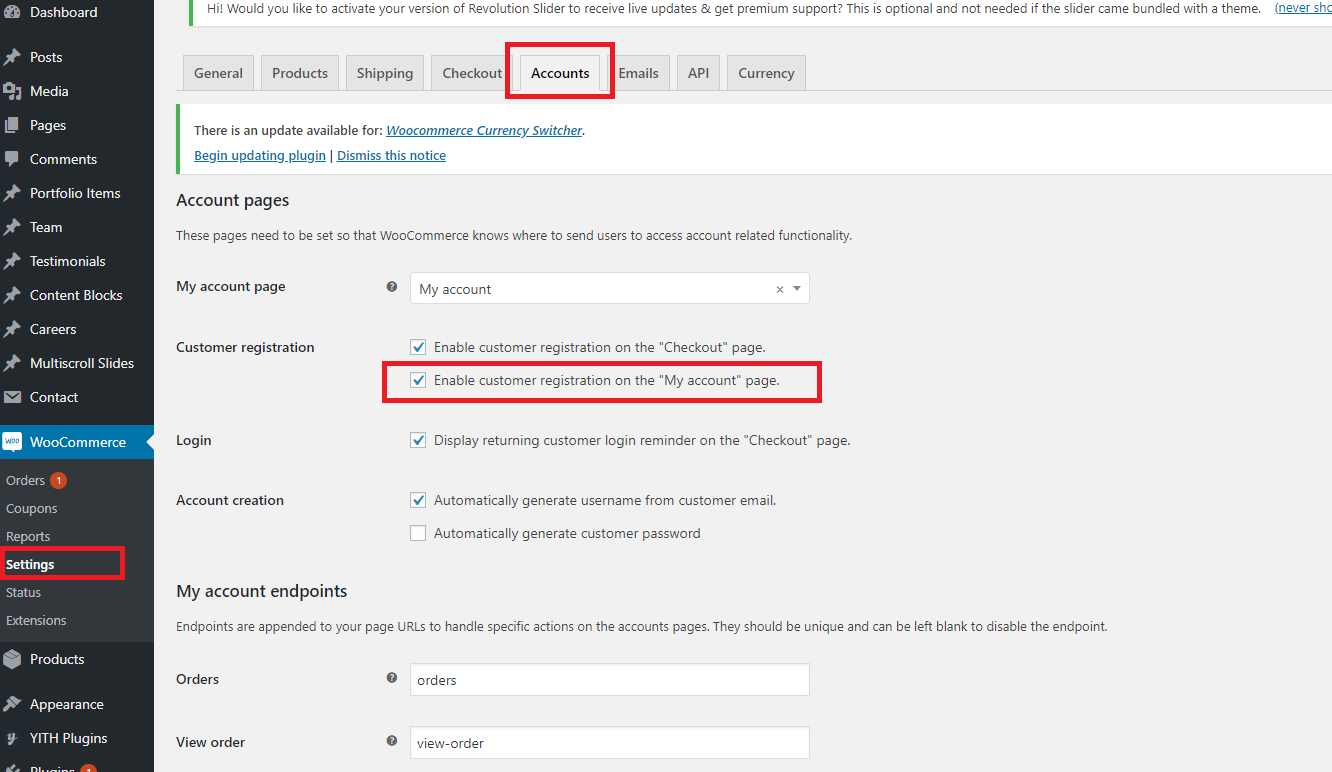The image size is (1332, 772).
Task: Clear My account selection with the x
Action: coord(780,289)
